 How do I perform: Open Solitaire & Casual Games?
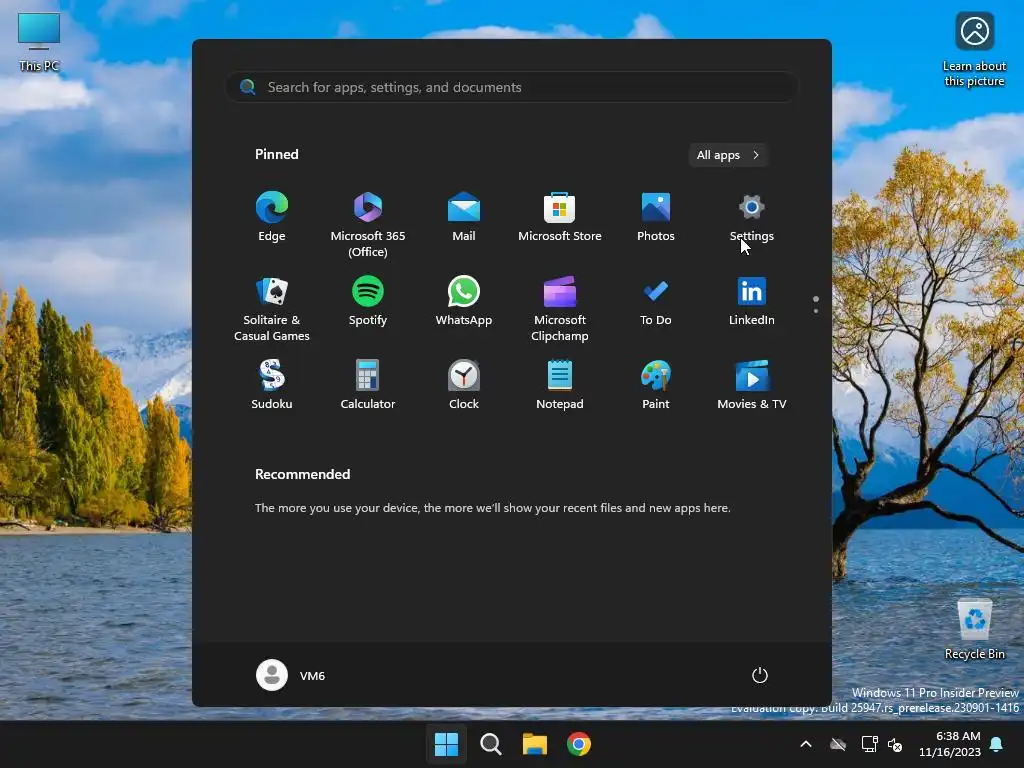[x=272, y=308]
